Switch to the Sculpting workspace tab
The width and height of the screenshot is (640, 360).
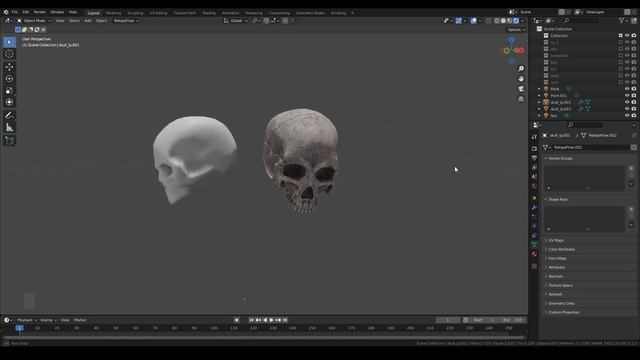click(x=136, y=13)
